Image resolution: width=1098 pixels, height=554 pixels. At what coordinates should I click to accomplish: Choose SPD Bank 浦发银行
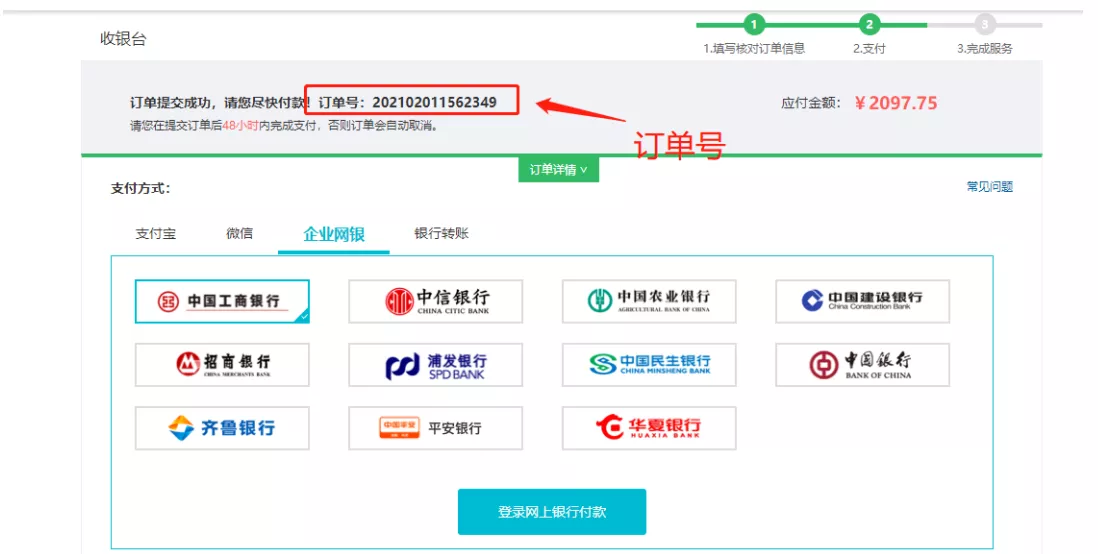click(435, 365)
